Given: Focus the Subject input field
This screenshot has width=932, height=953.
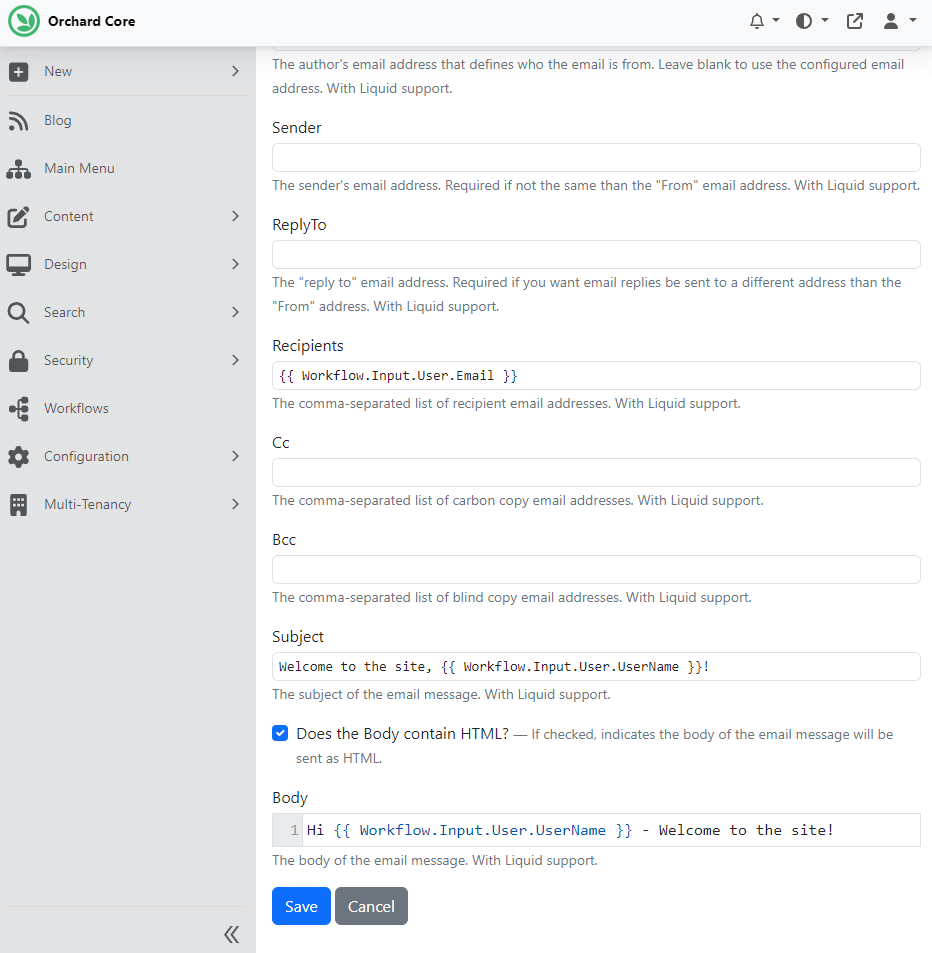Looking at the screenshot, I should [596, 667].
